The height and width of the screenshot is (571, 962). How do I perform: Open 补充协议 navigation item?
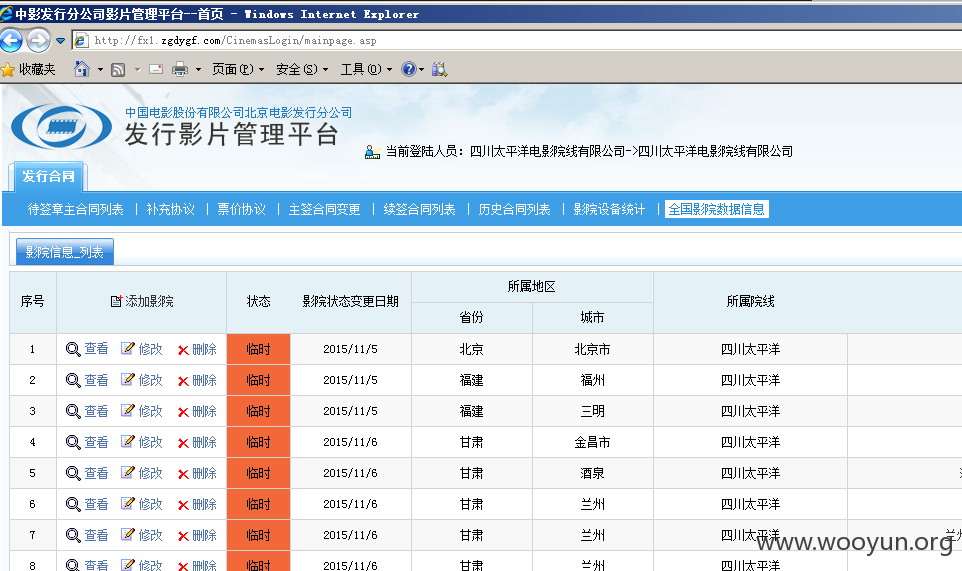point(171,210)
